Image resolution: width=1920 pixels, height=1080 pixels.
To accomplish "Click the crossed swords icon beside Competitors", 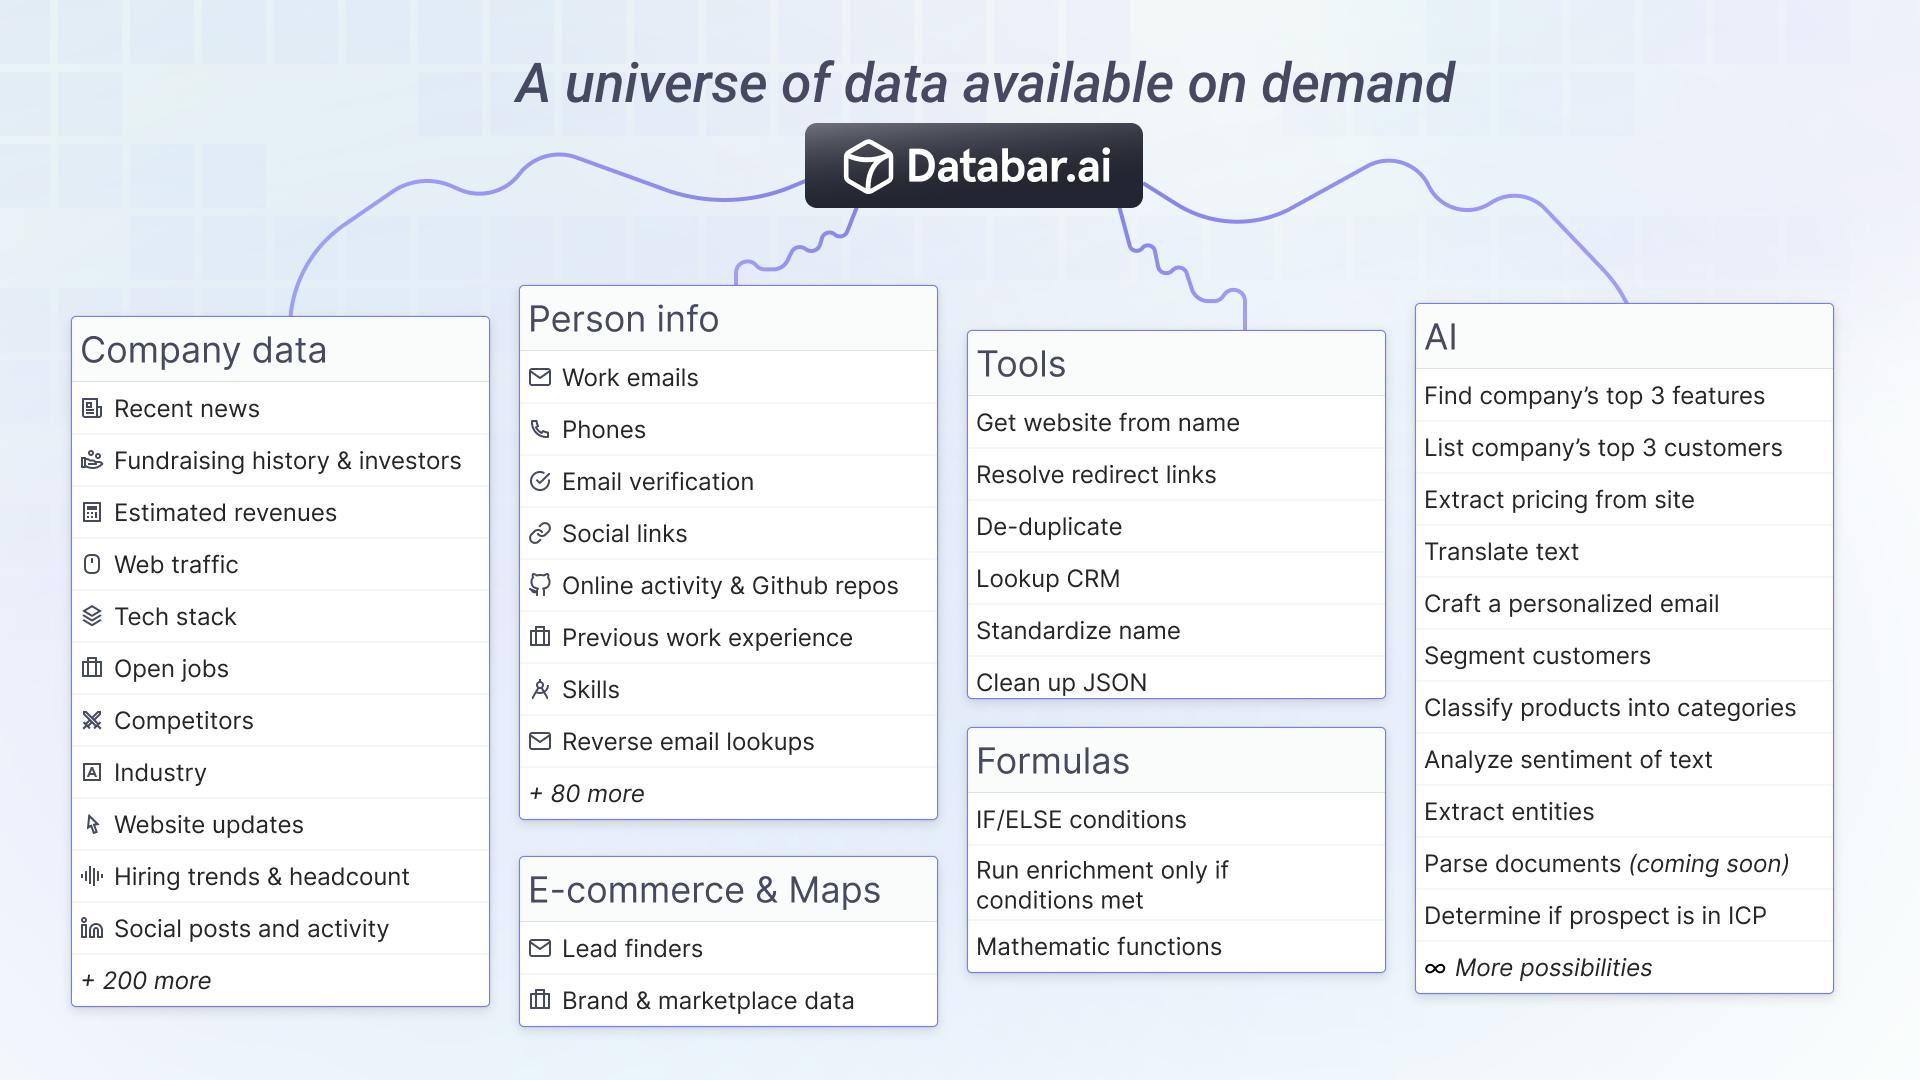I will [x=92, y=720].
